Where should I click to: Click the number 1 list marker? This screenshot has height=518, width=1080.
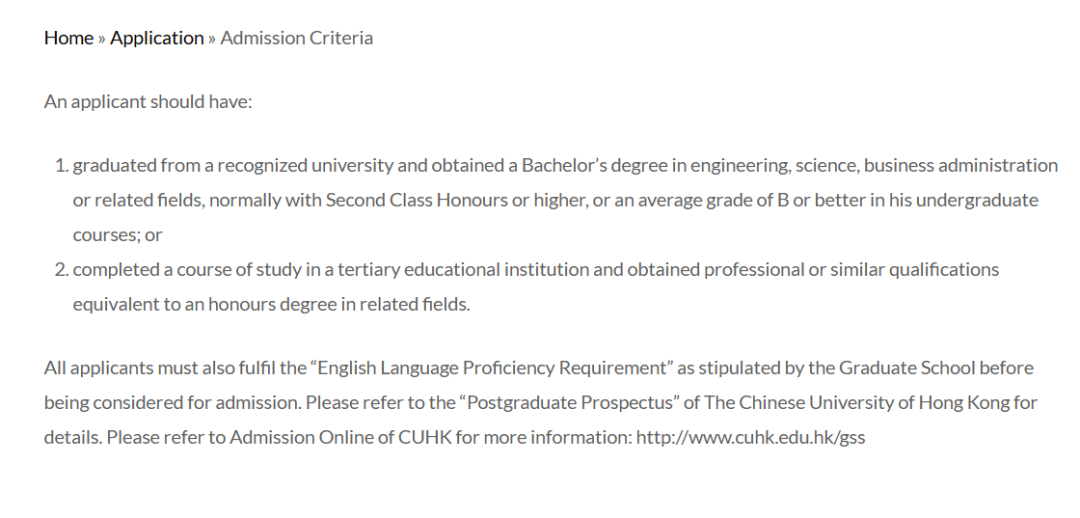(60, 165)
